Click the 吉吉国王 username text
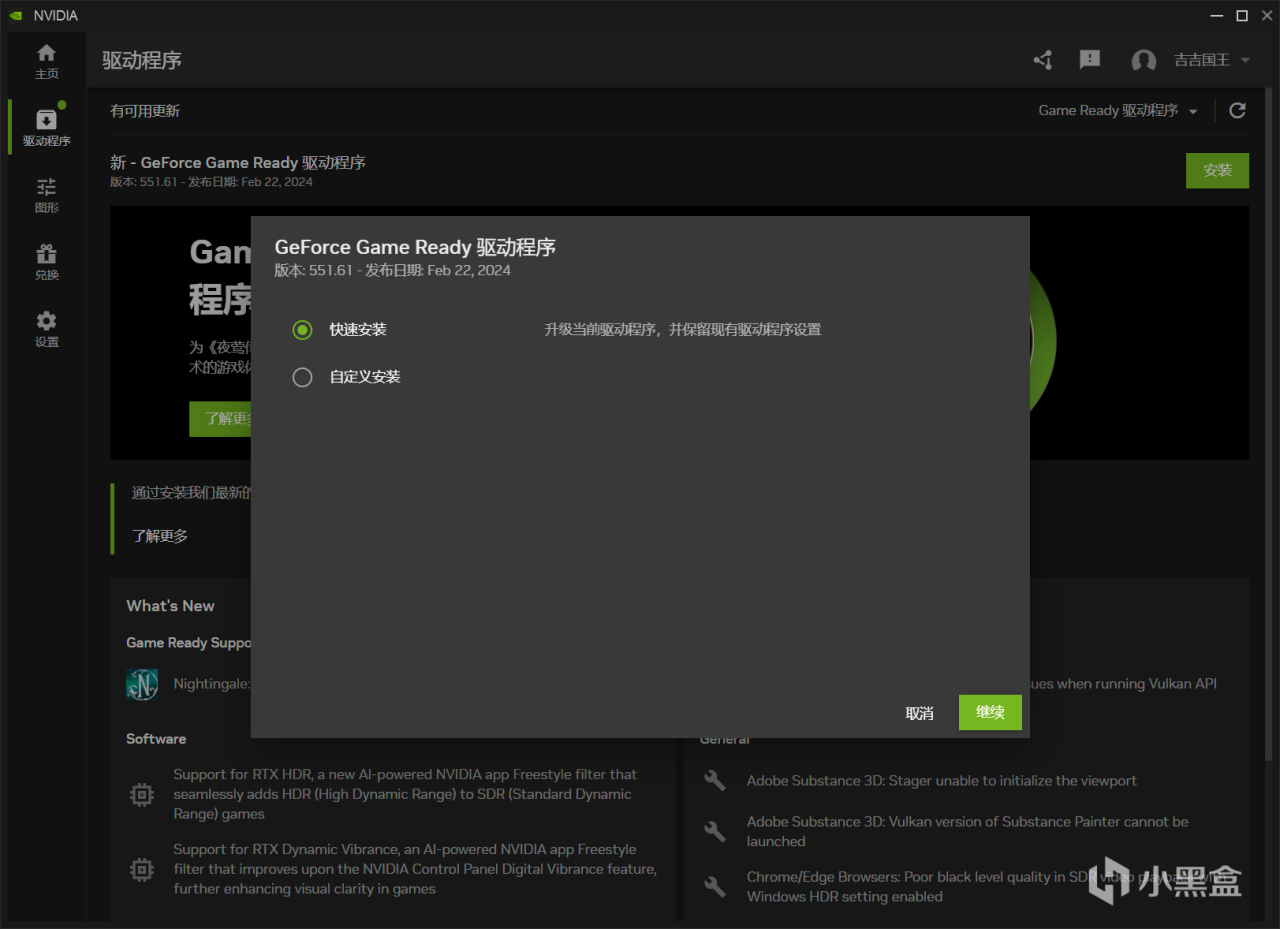The image size is (1280, 929). click(x=1202, y=60)
